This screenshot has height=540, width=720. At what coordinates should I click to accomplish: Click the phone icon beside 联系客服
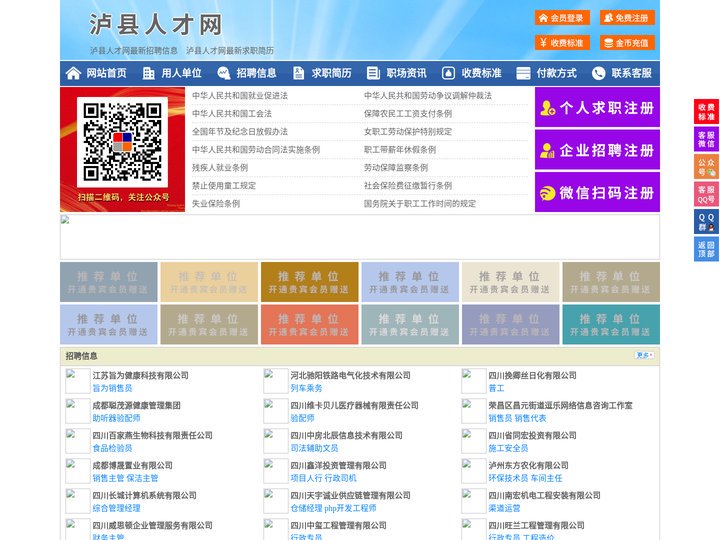pos(598,73)
